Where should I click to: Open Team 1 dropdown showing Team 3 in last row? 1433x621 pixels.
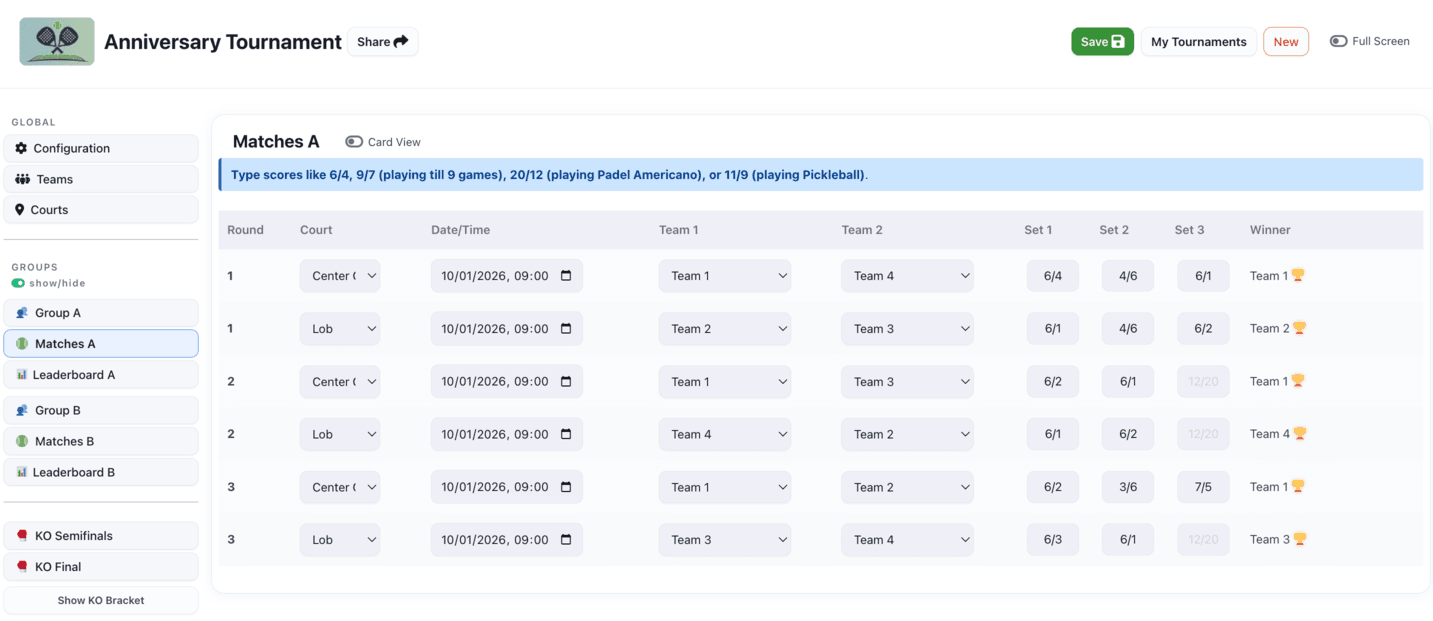pyautogui.click(x=724, y=540)
